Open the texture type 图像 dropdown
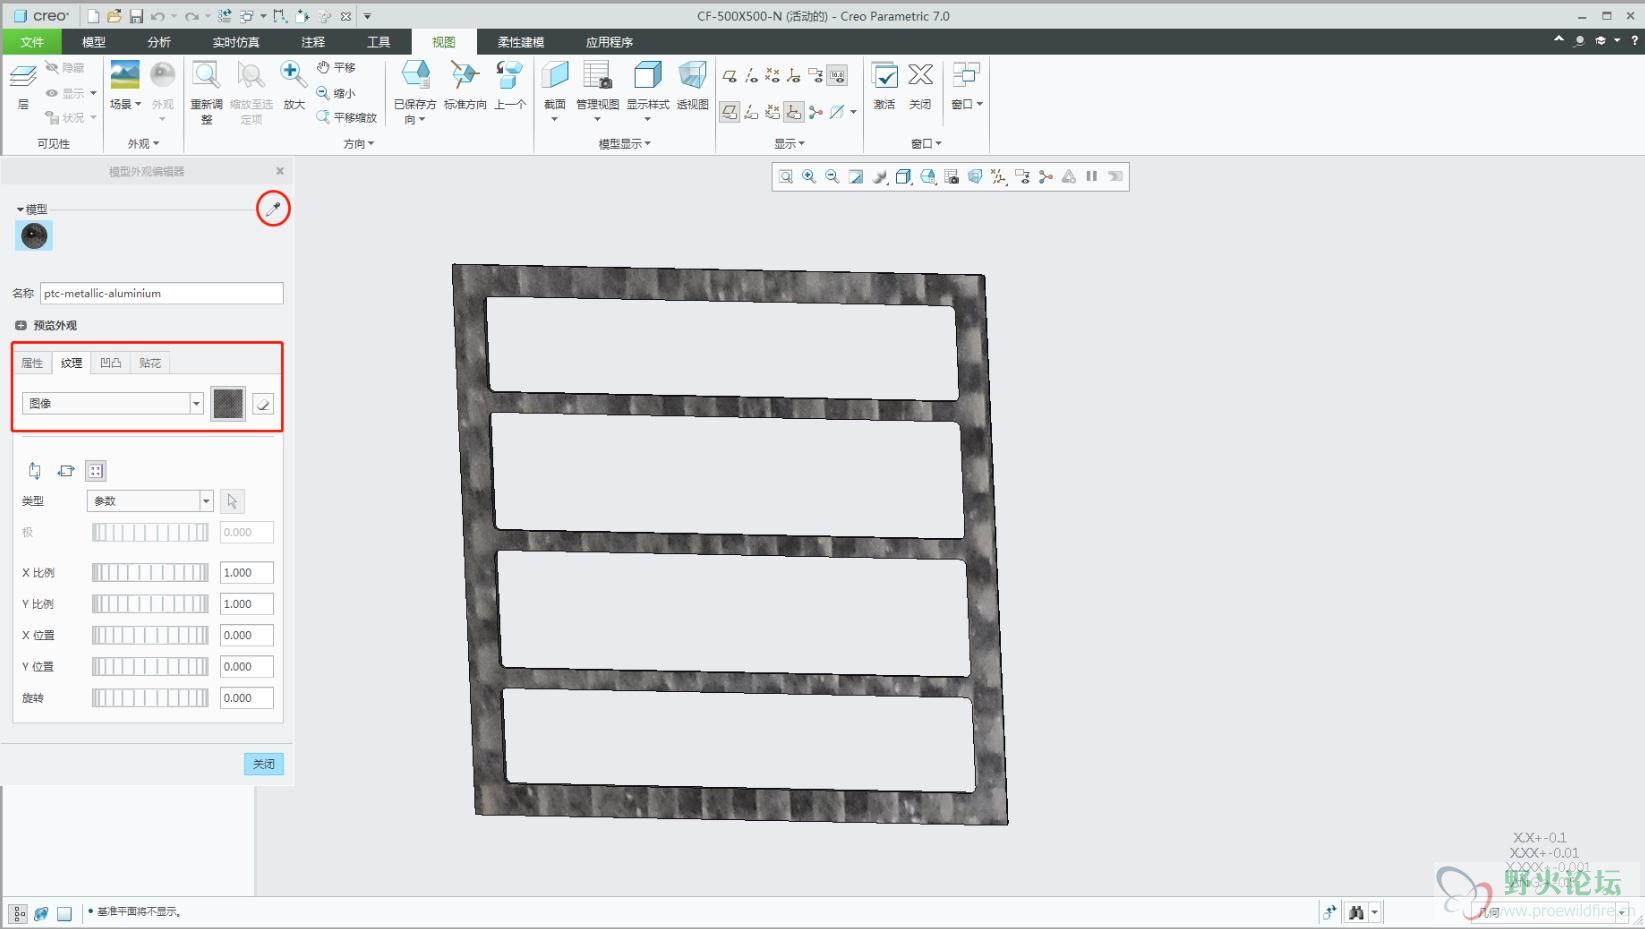The width and height of the screenshot is (1645, 929). click(196, 403)
